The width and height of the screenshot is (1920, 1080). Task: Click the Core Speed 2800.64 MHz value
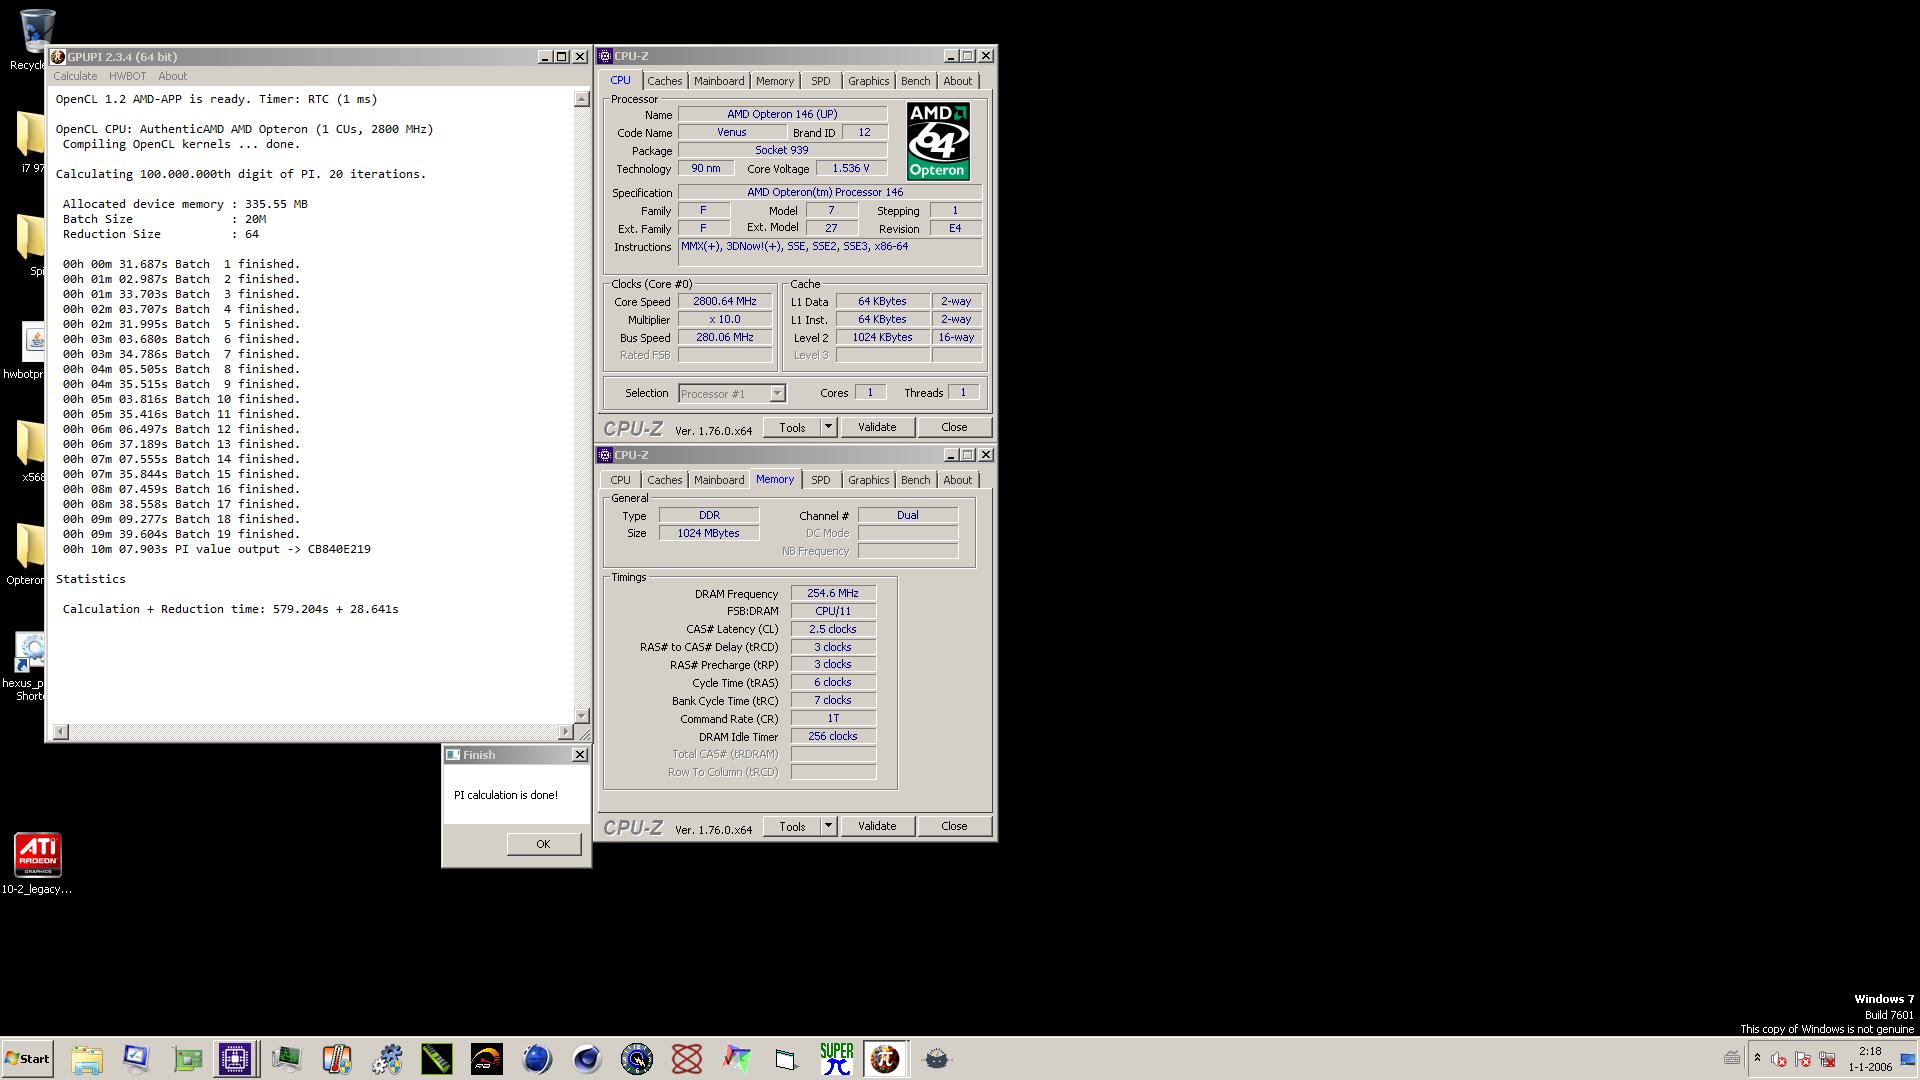(x=725, y=301)
